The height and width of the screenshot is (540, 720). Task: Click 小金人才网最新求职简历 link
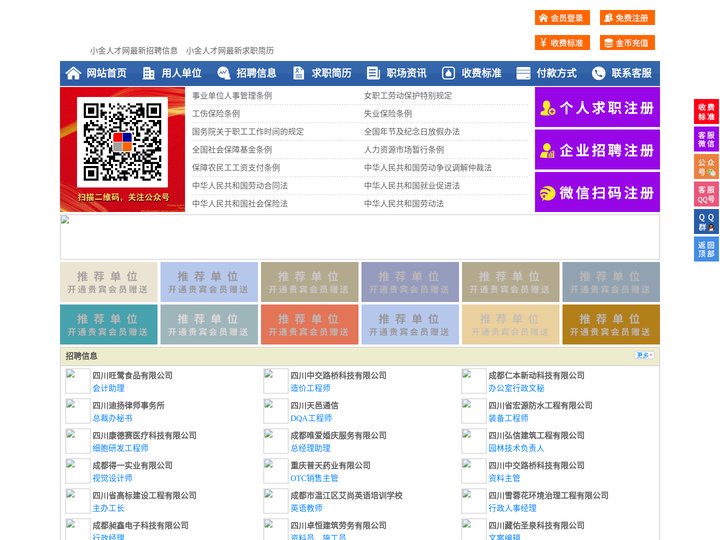click(230, 51)
